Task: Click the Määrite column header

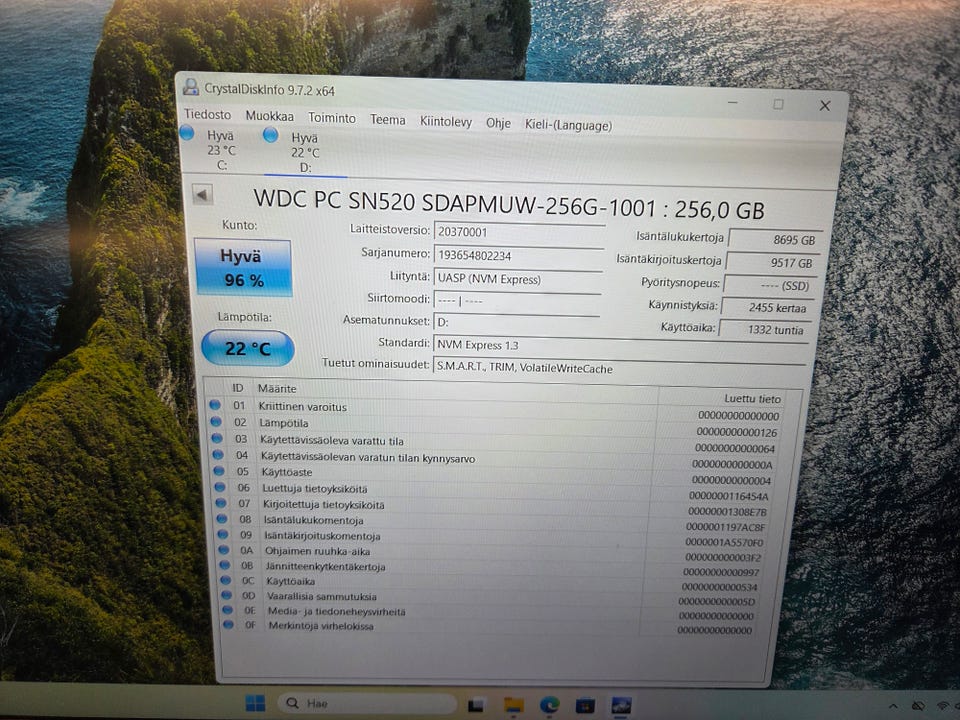Action: (x=276, y=388)
